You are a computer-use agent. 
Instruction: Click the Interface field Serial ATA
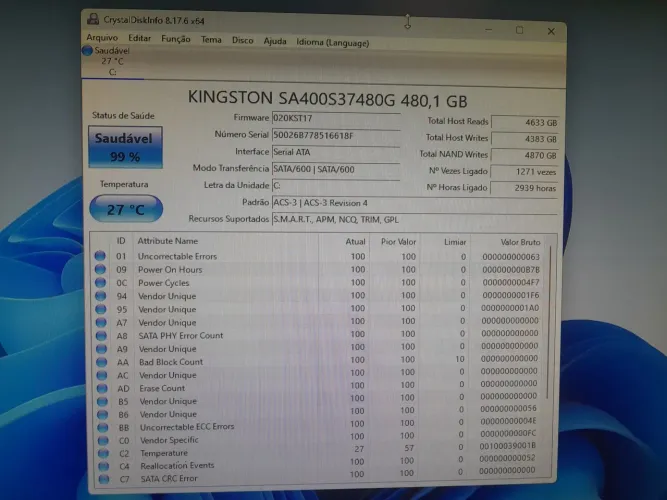tap(336, 152)
